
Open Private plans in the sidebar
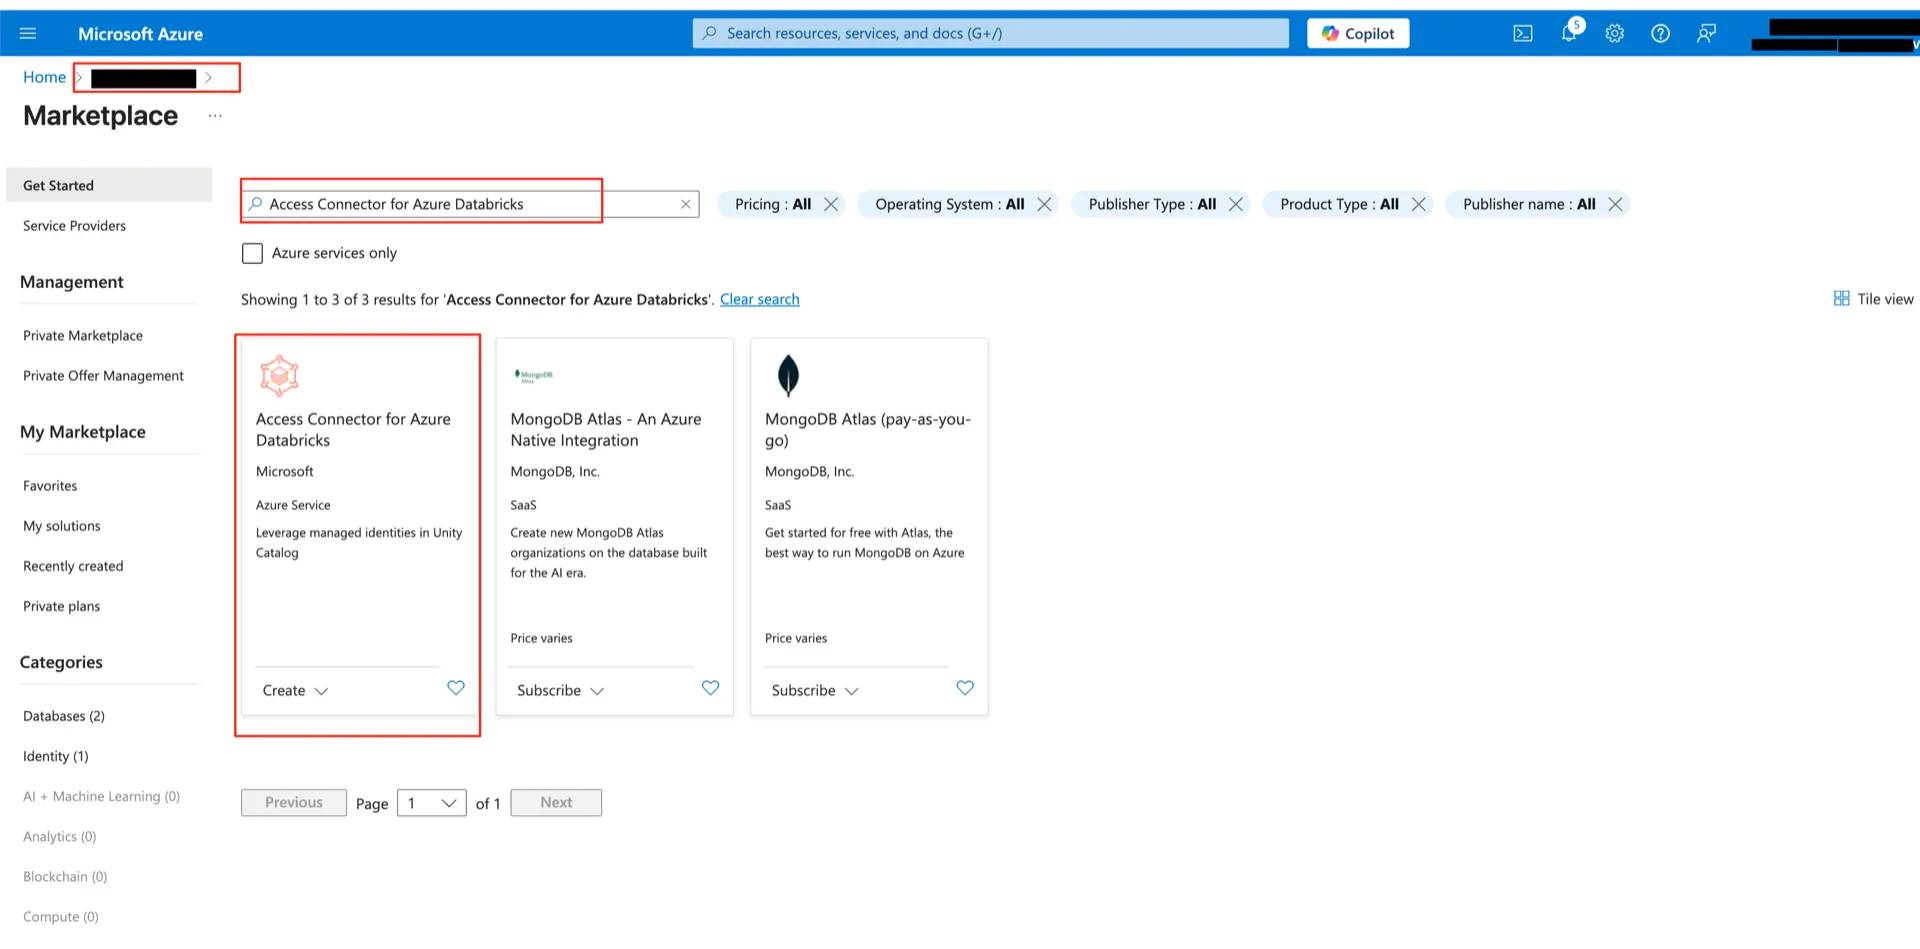pos(62,606)
